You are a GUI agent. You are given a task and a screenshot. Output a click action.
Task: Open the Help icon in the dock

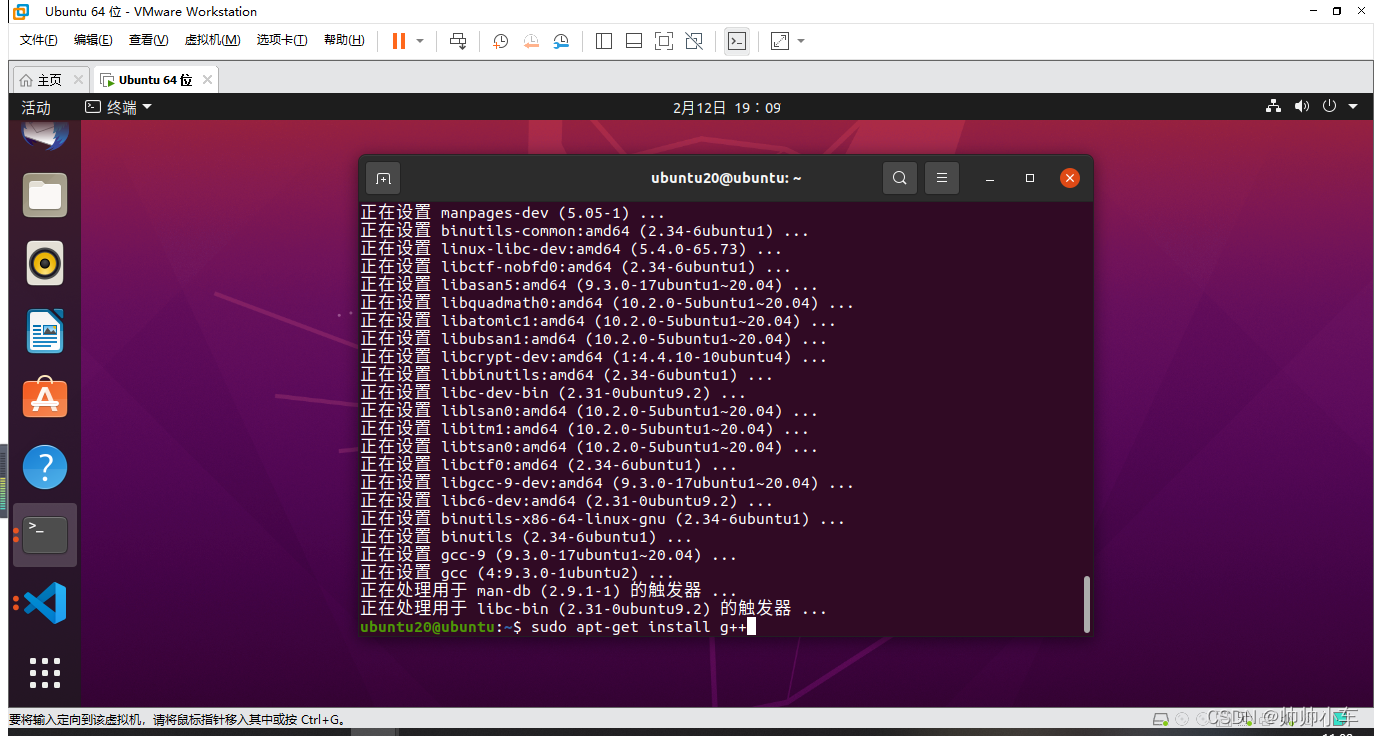(x=45, y=467)
